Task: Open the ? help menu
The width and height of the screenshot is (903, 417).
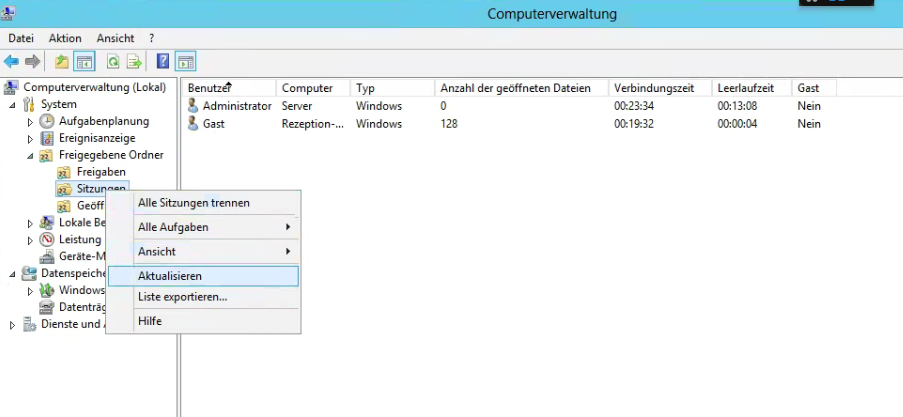Action: pyautogui.click(x=151, y=38)
